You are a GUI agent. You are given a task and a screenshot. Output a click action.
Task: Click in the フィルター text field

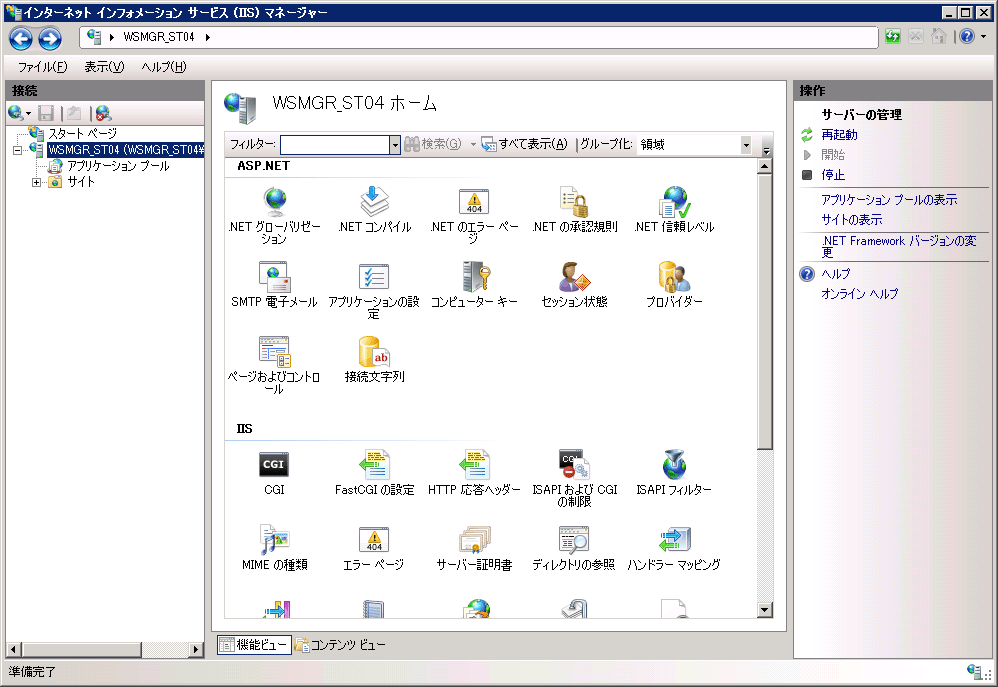coord(334,144)
